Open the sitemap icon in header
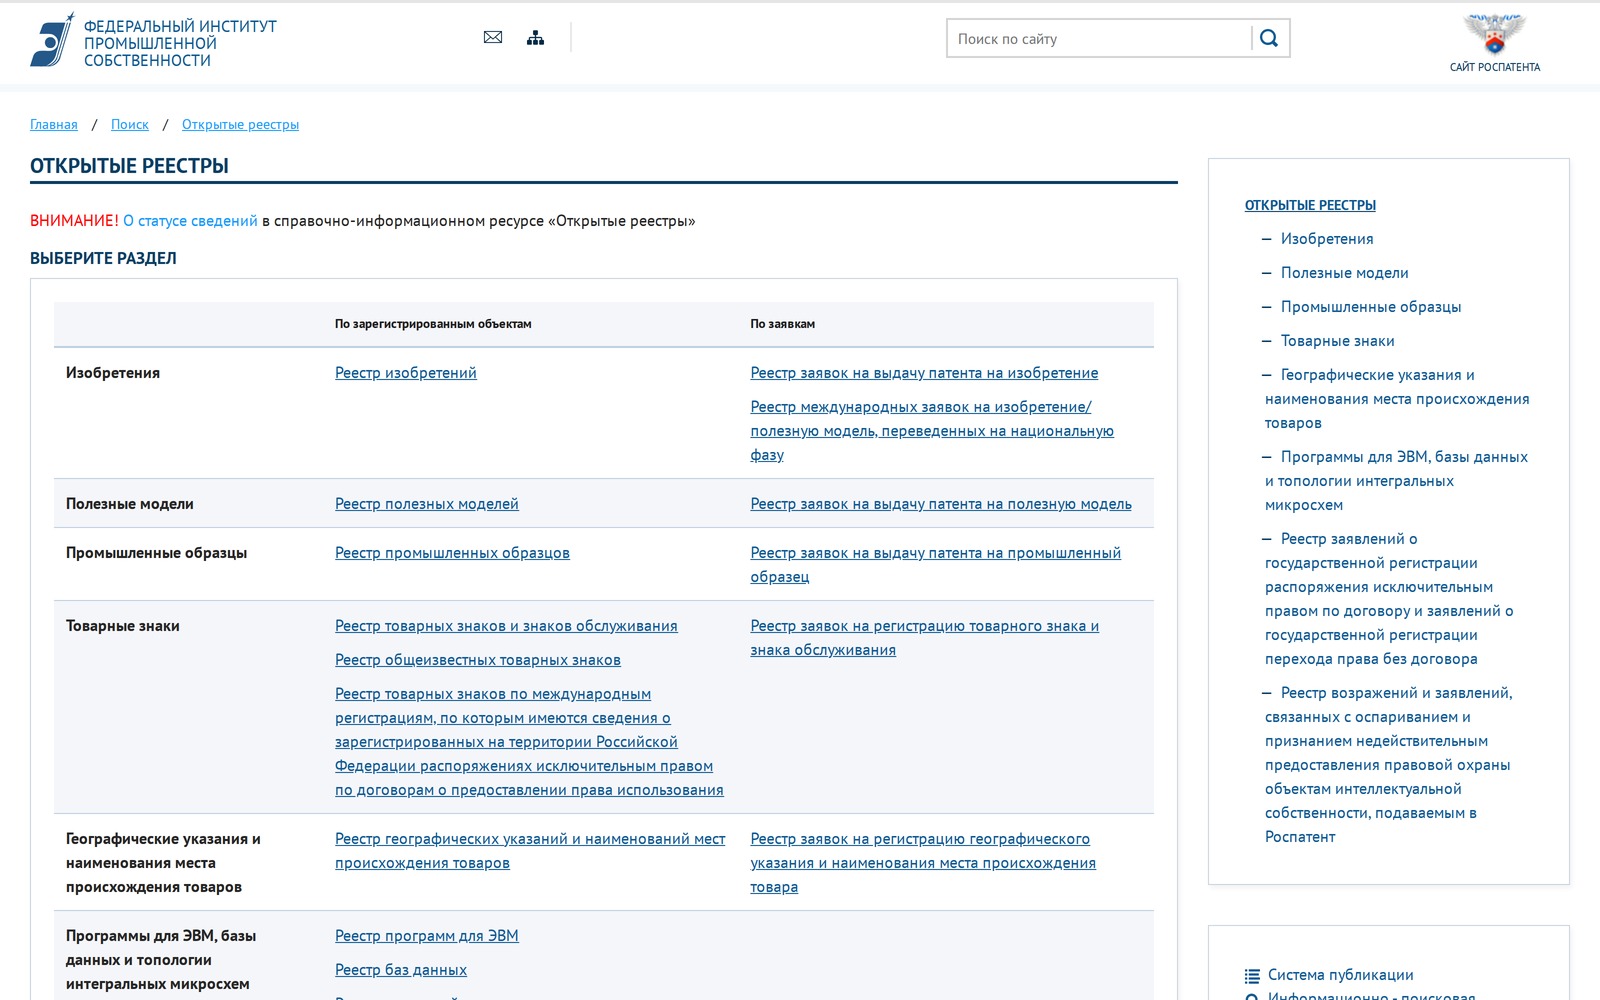This screenshot has height=1000, width=1600. coord(536,38)
